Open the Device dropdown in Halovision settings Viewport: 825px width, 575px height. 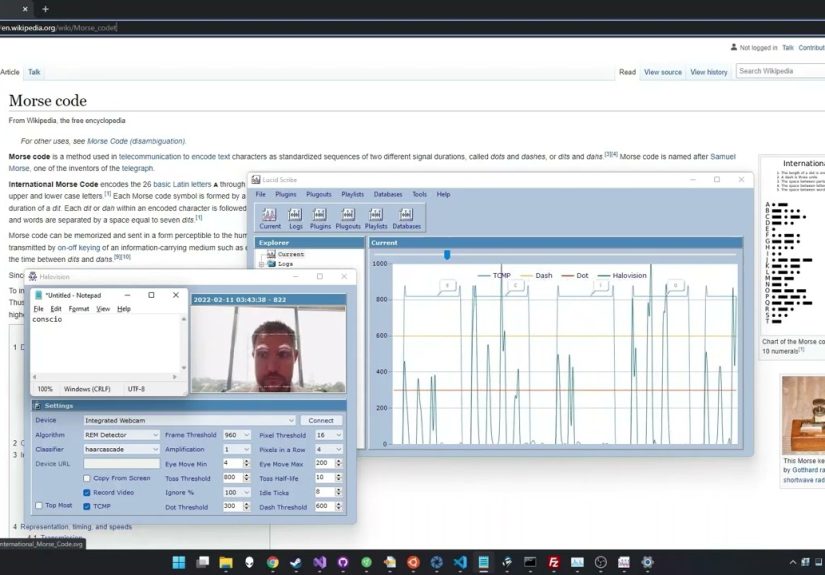[189, 420]
